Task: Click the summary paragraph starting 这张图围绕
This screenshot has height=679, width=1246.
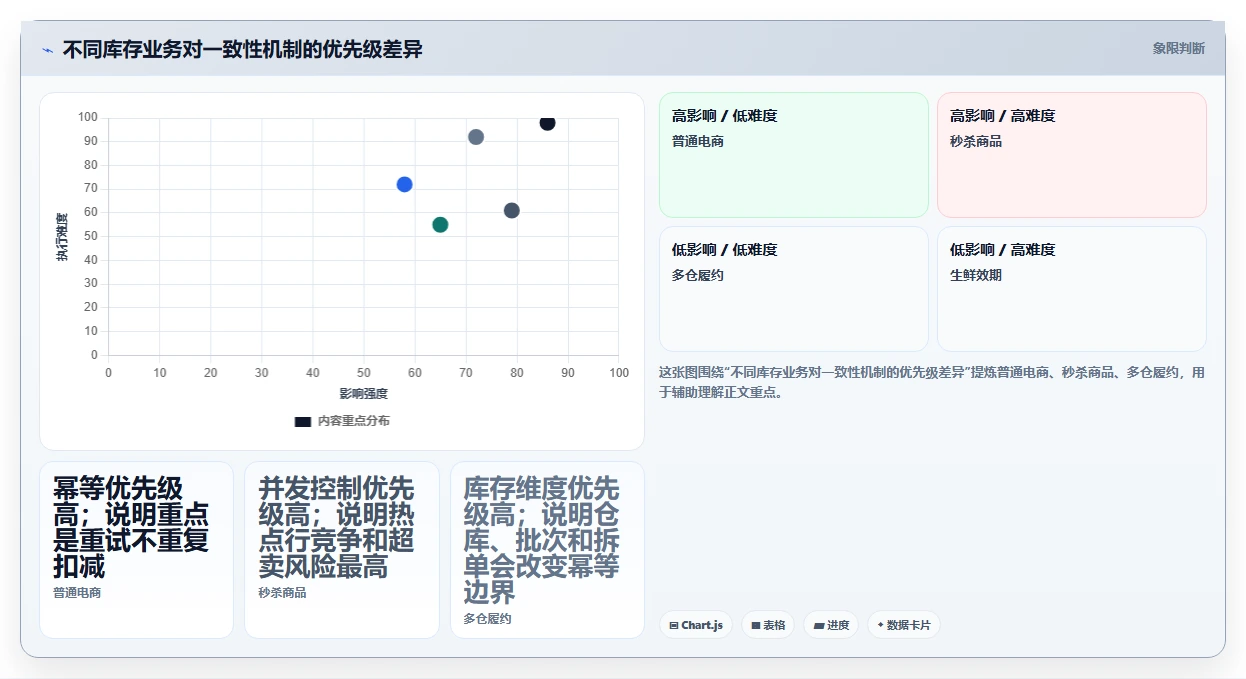Action: point(932,382)
